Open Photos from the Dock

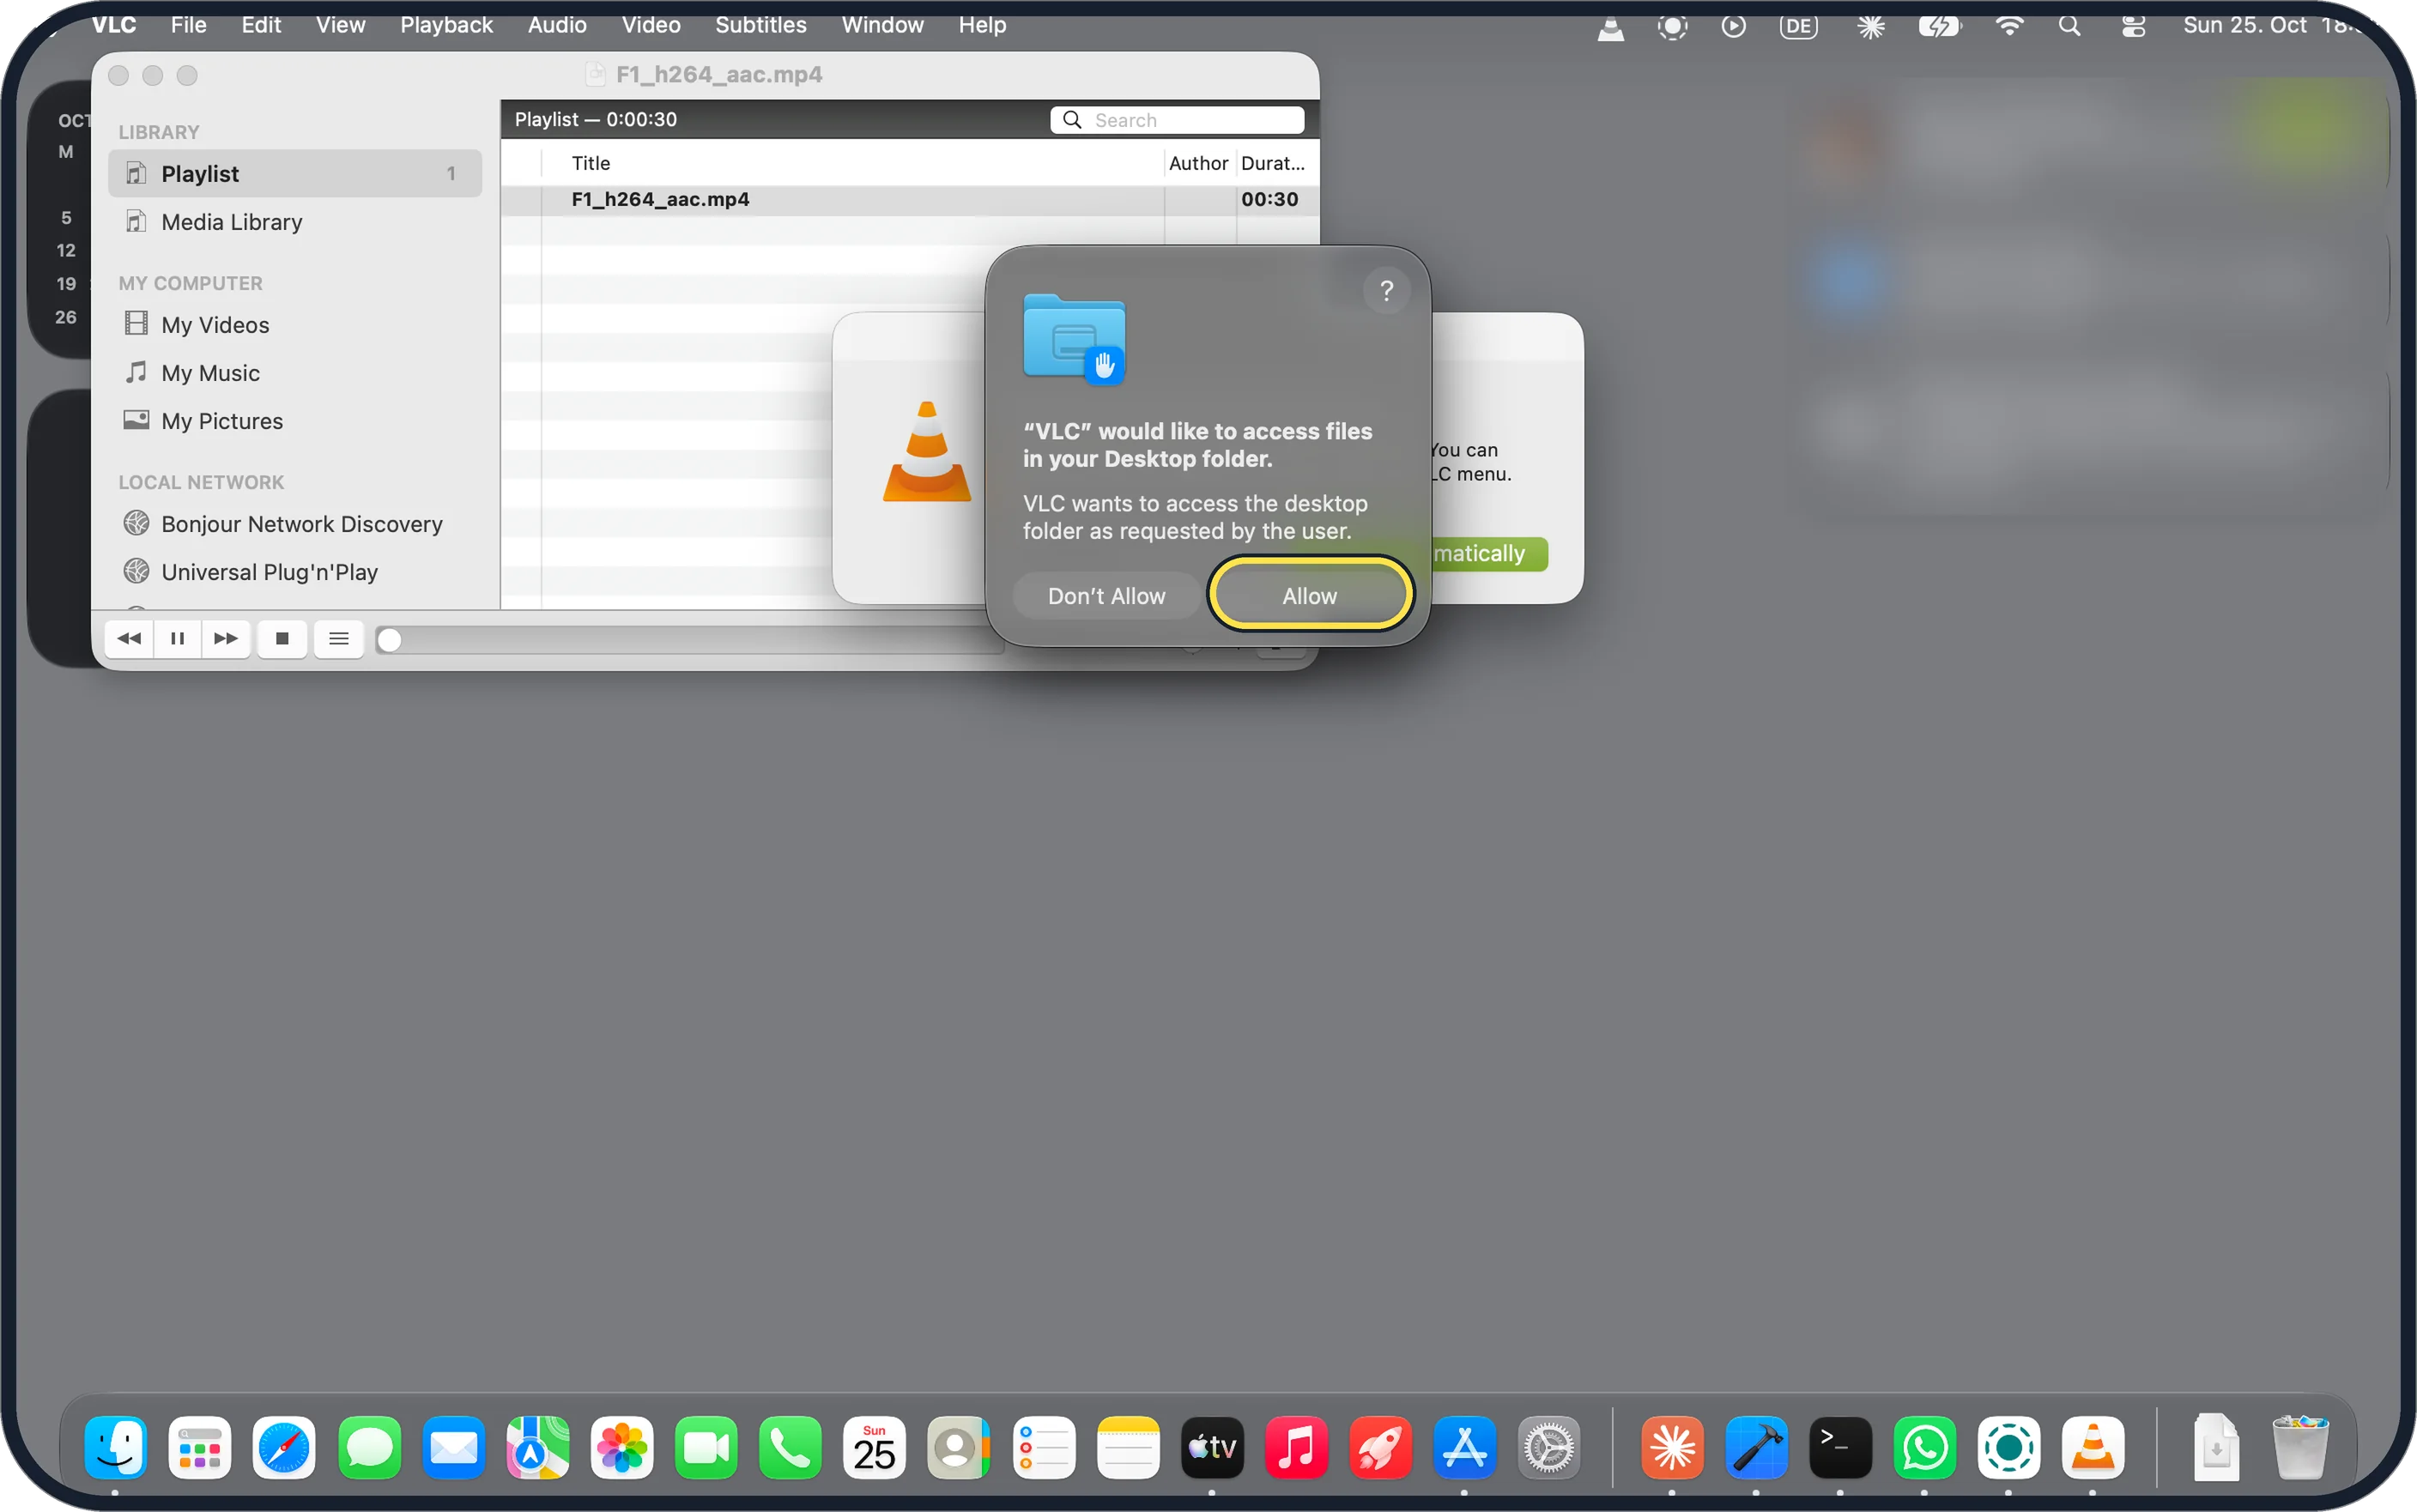[x=622, y=1447]
